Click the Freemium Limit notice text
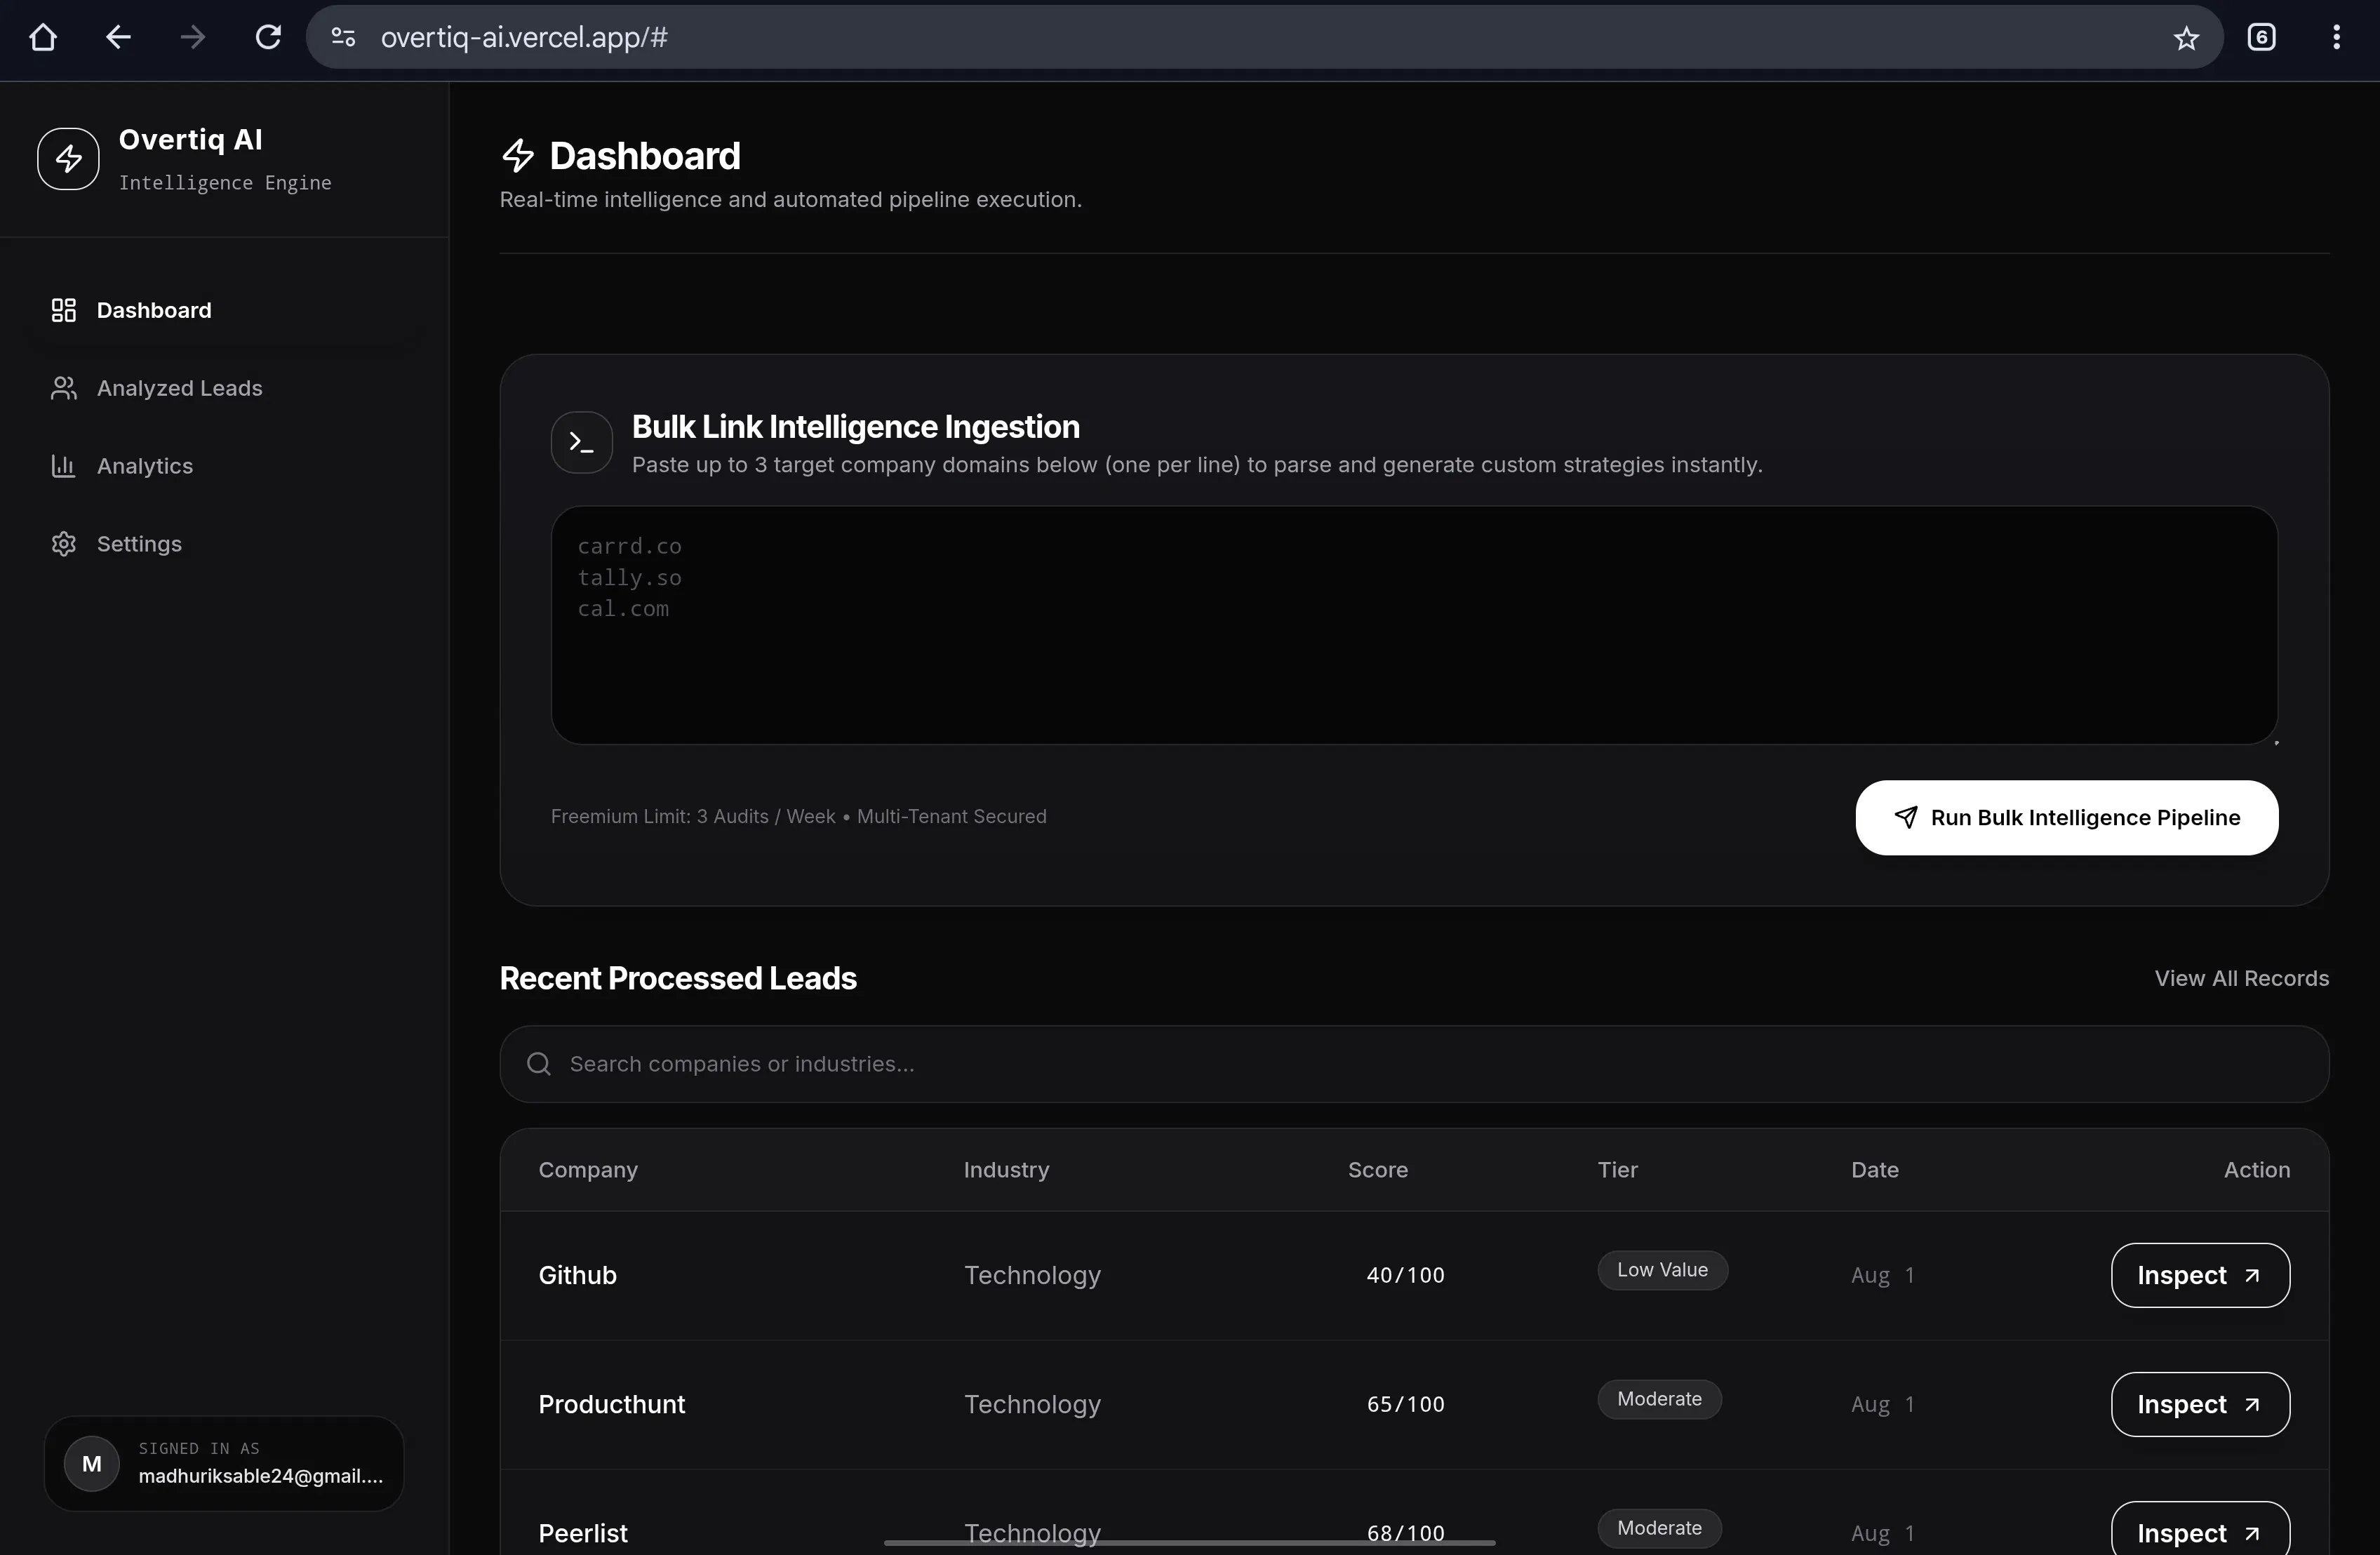Screen dimensions: 2380x1555 pyautogui.click(x=798, y=816)
